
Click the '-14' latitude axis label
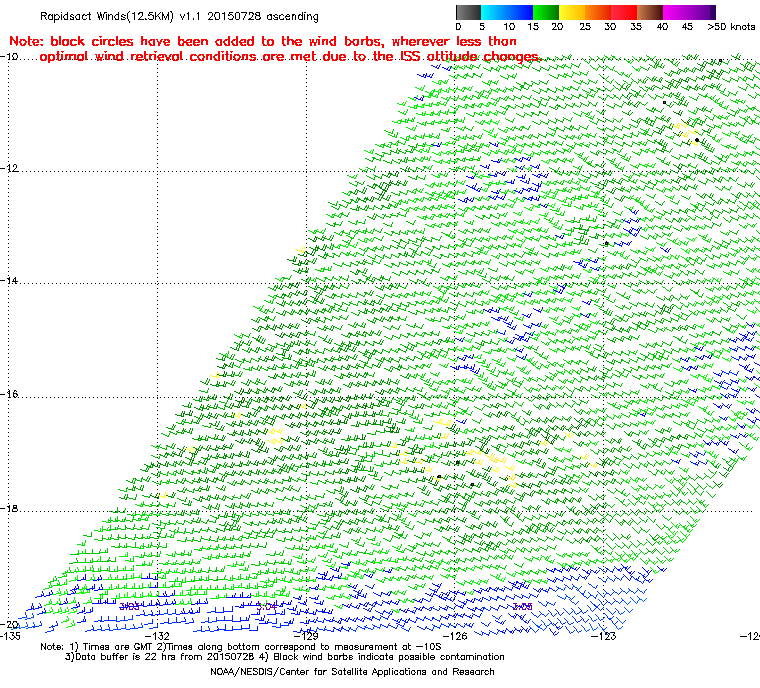click(9, 281)
